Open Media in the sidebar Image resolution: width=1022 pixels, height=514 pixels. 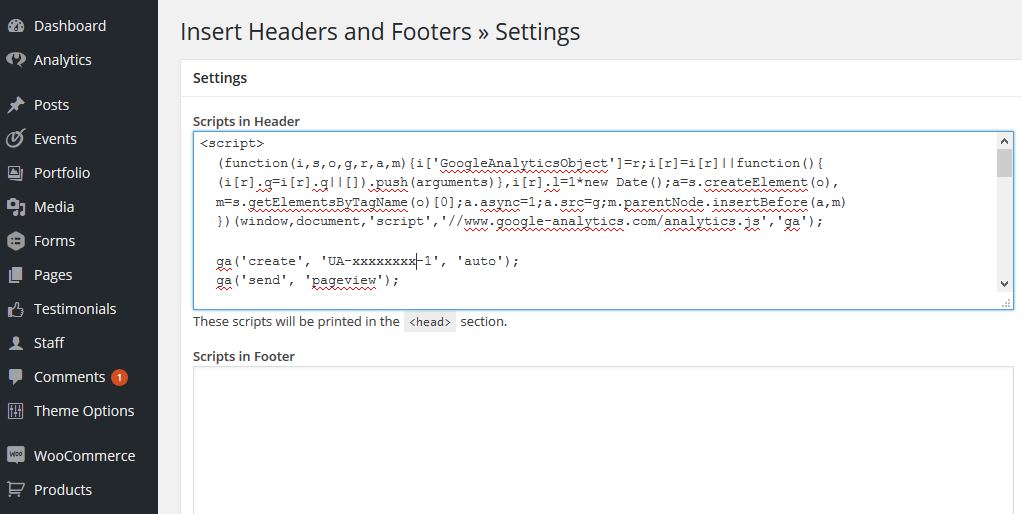pos(54,207)
